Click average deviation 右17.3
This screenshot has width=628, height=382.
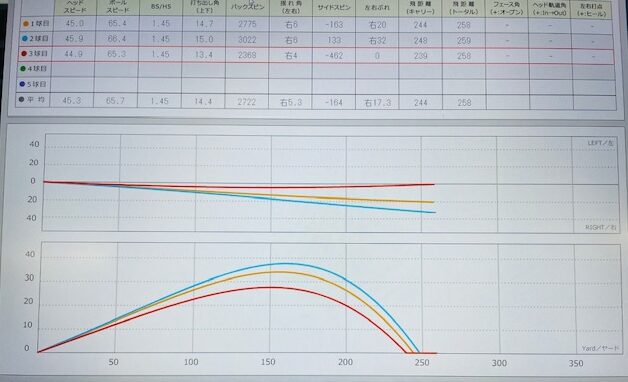[x=377, y=103]
